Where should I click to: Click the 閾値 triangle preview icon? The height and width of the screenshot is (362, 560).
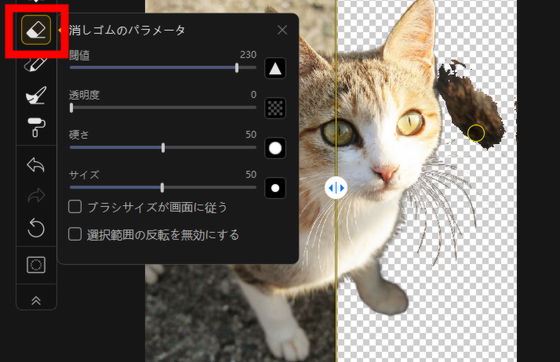pos(275,68)
